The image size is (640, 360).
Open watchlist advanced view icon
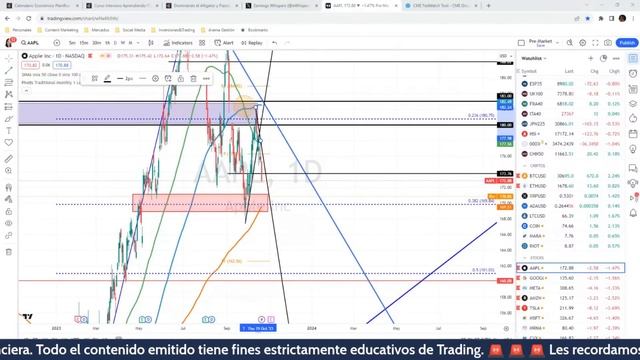(603, 58)
